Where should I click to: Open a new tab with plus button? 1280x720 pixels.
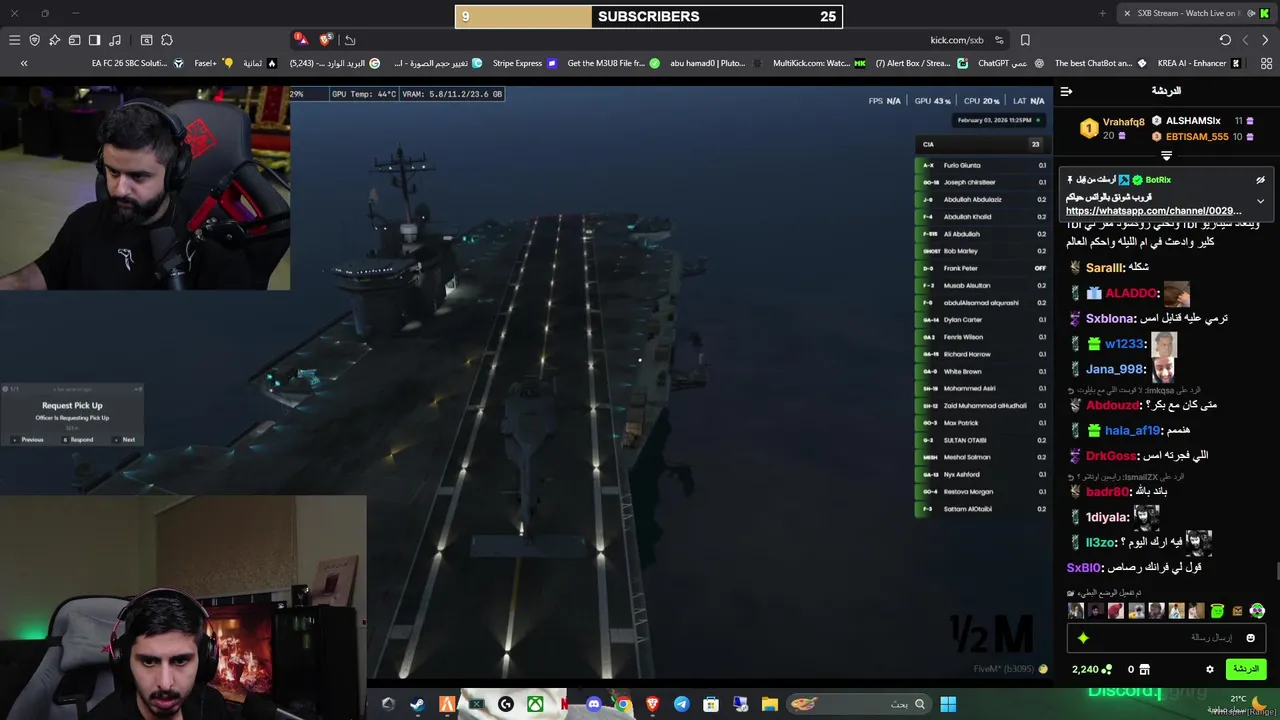point(1102,13)
